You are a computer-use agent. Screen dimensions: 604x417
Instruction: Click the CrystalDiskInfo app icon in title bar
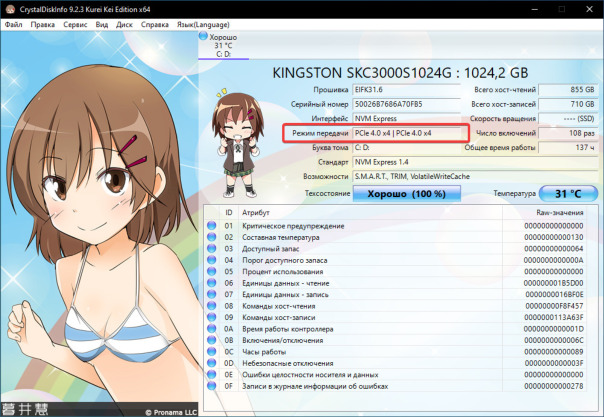(x=10, y=8)
